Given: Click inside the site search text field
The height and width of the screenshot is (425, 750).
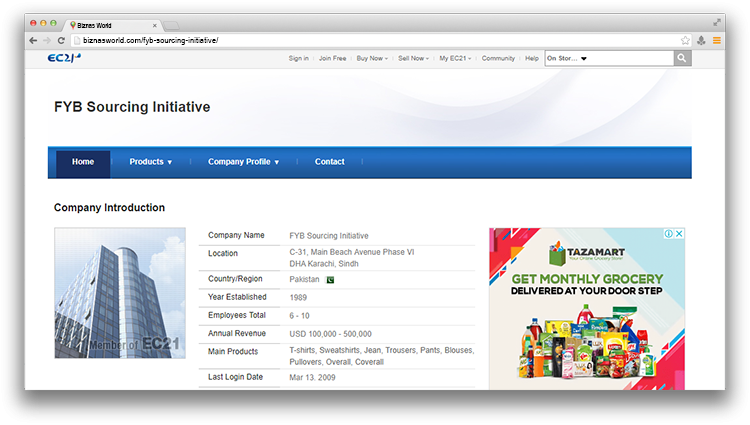Looking at the screenshot, I should (x=632, y=59).
